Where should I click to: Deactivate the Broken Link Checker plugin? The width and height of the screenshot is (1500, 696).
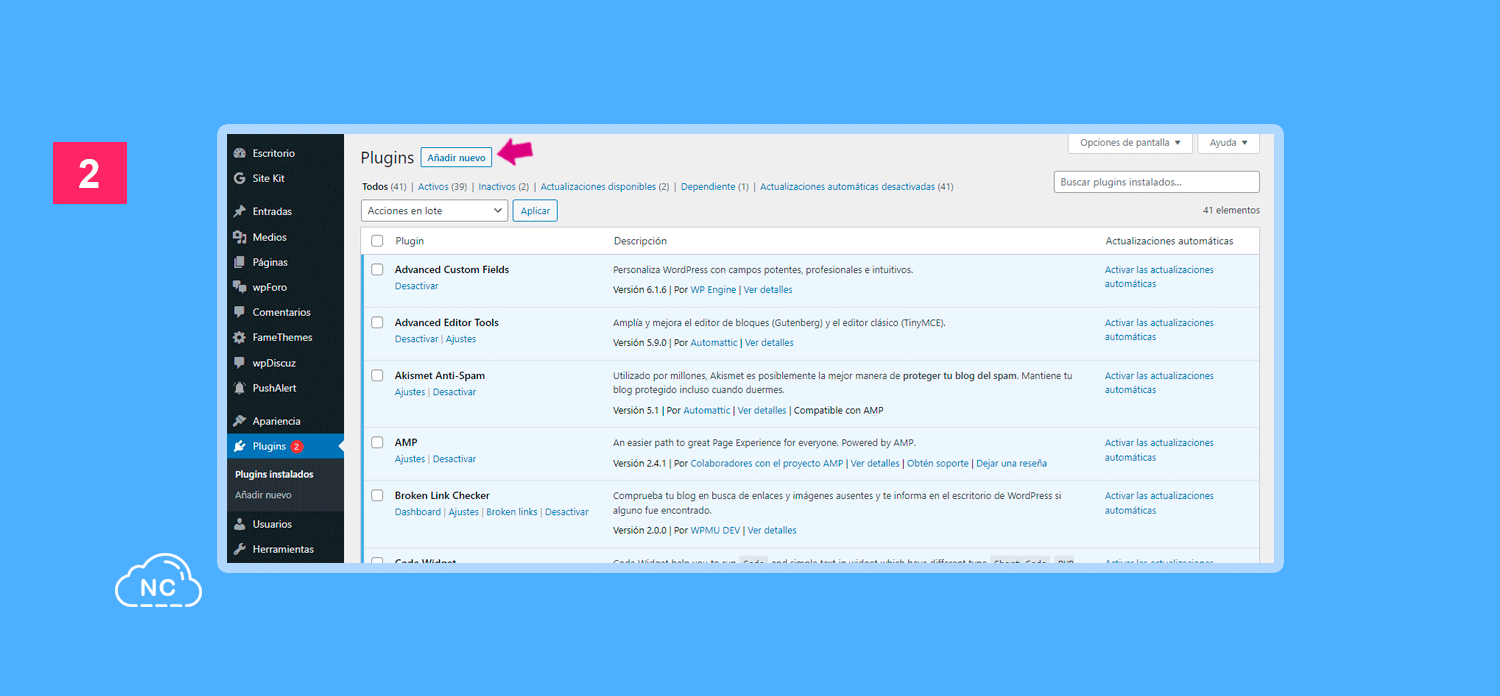tap(567, 512)
